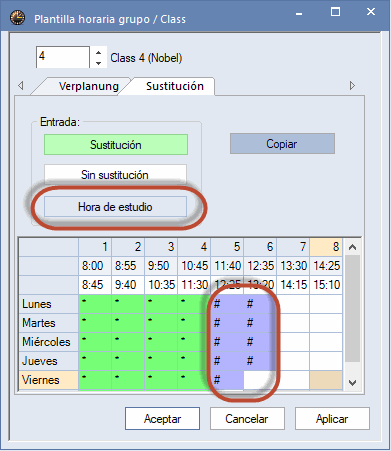Confirm with the Aceptar button
Screen dimensions: 391x451
click(x=162, y=419)
